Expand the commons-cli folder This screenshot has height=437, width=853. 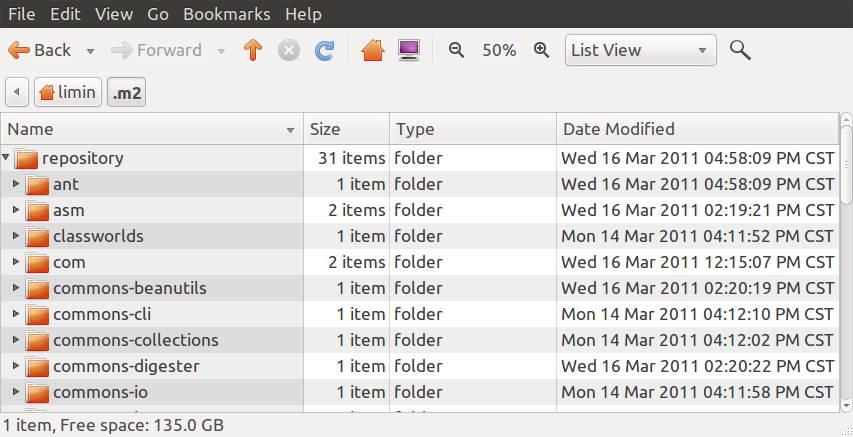[16, 314]
